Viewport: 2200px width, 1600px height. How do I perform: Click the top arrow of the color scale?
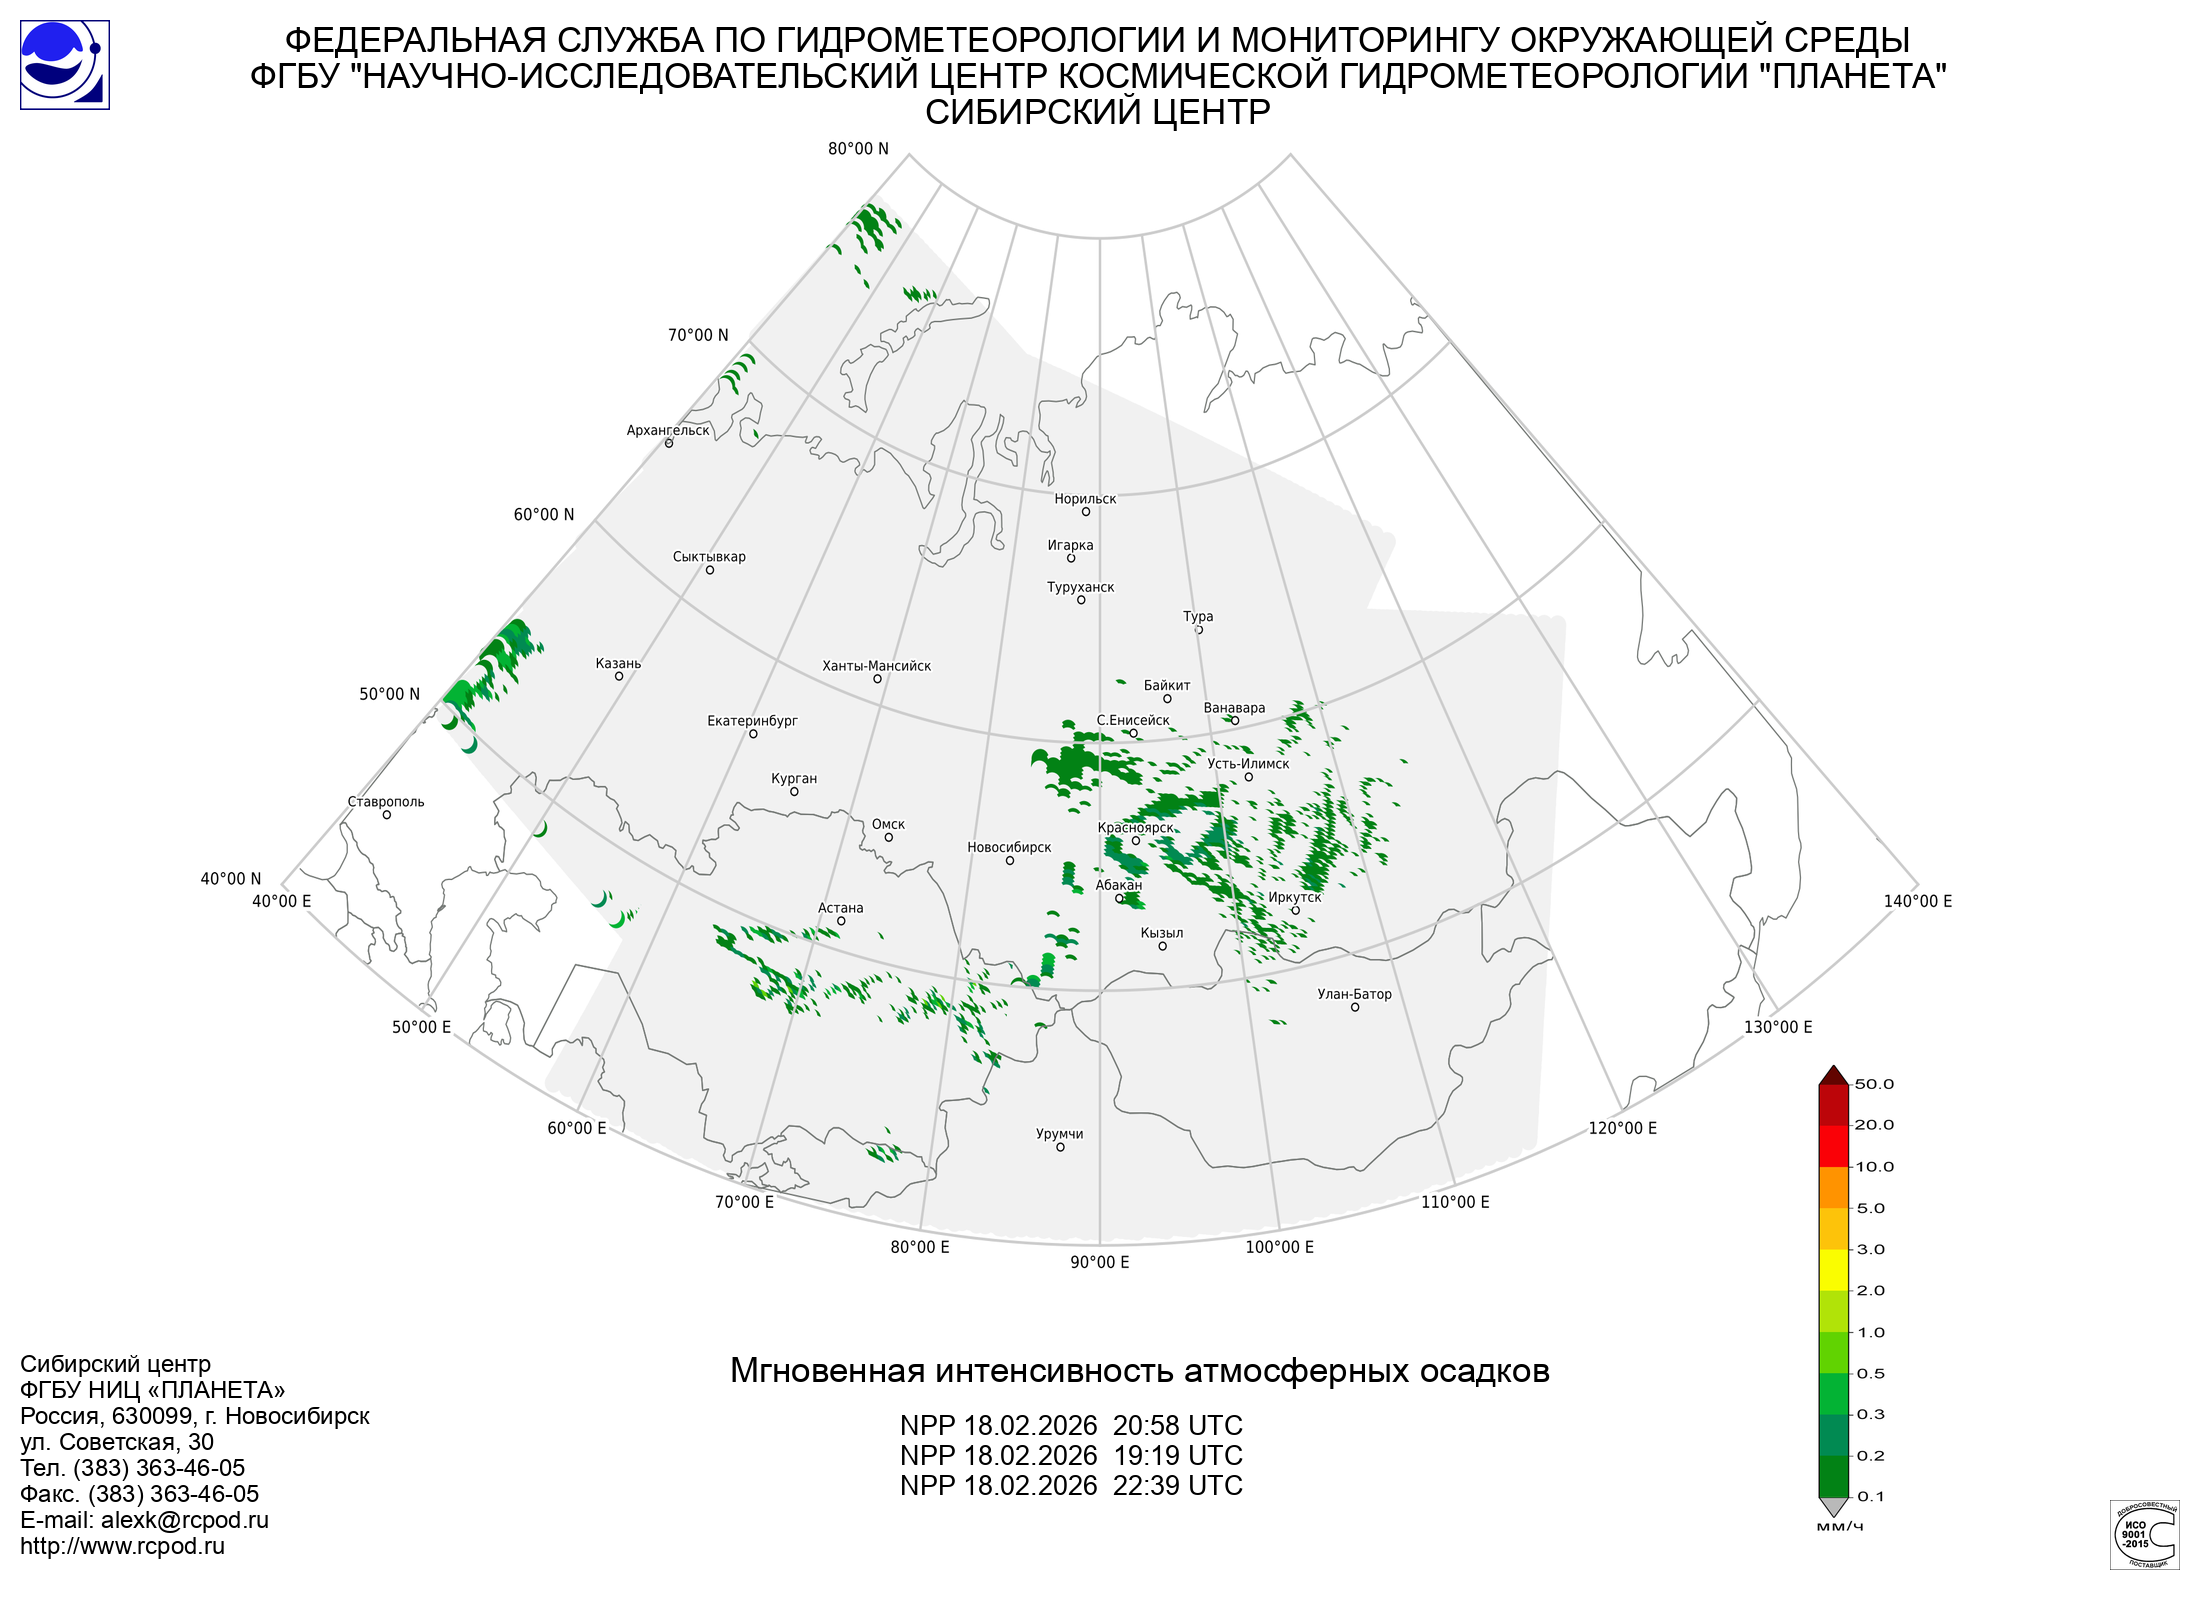1833,1076
